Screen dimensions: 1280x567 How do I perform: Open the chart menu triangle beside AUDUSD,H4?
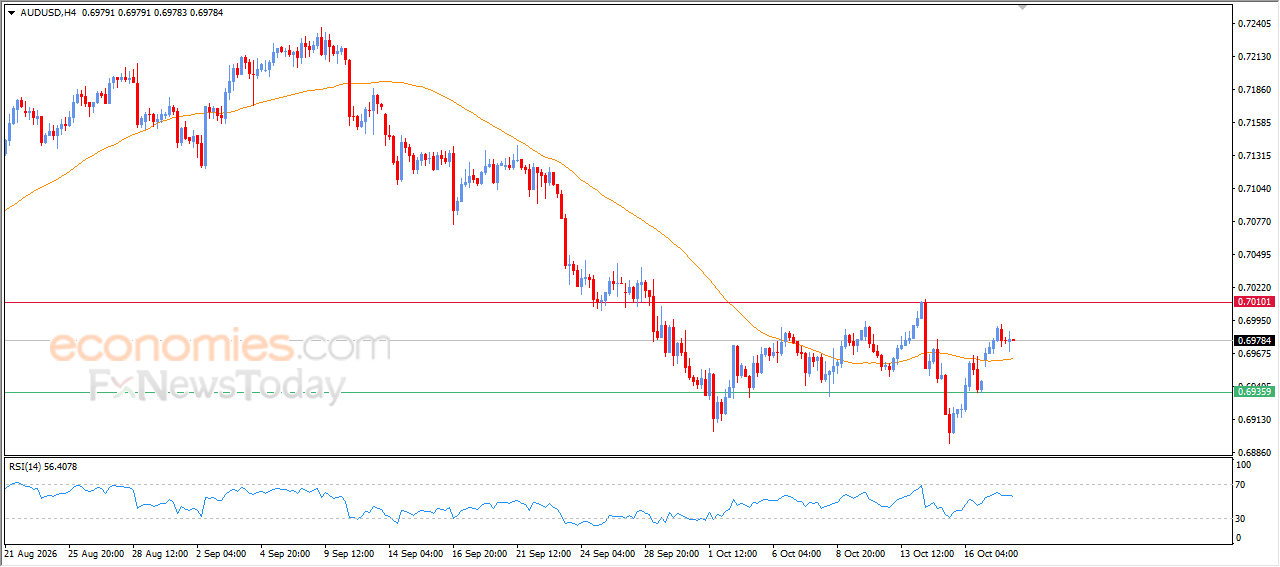(11, 13)
